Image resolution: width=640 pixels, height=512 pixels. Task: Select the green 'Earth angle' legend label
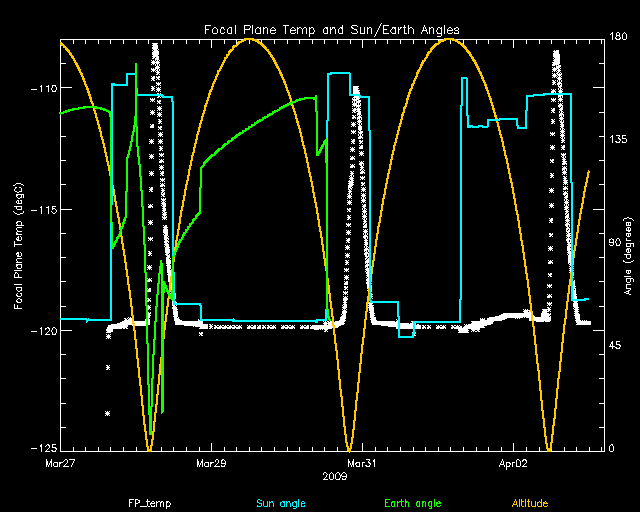point(410,502)
